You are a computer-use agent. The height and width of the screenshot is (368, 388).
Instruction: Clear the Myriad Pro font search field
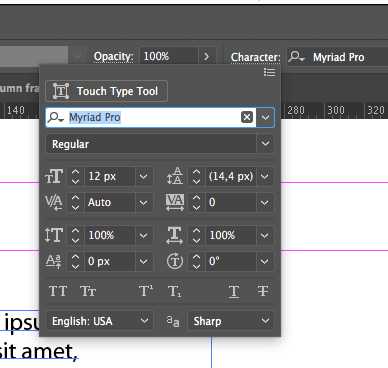247,117
